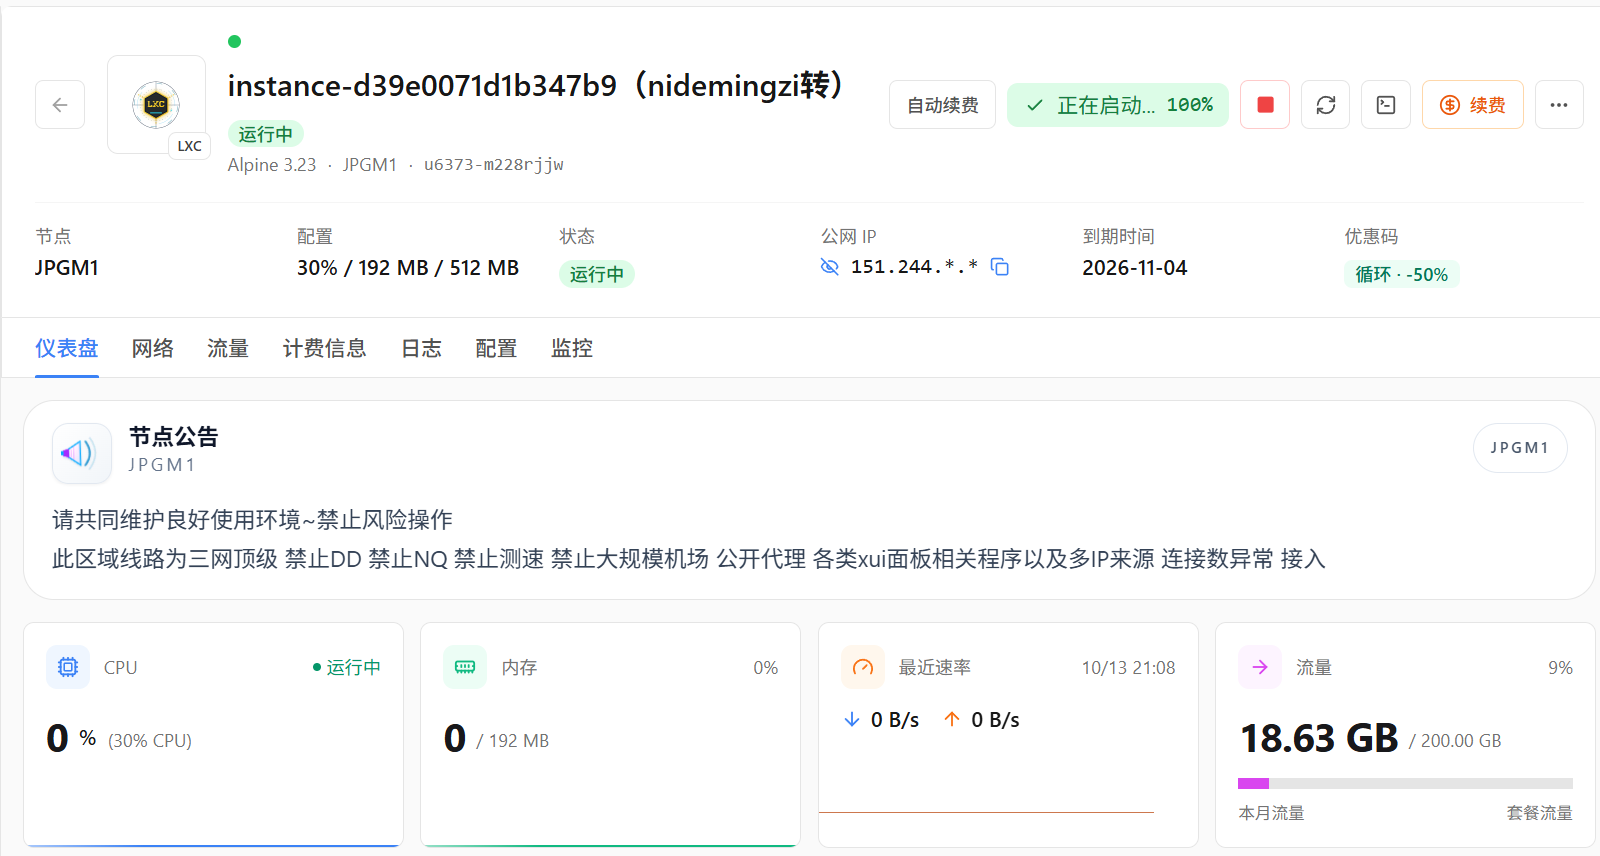Stop the instance with the red square button

point(1265,105)
